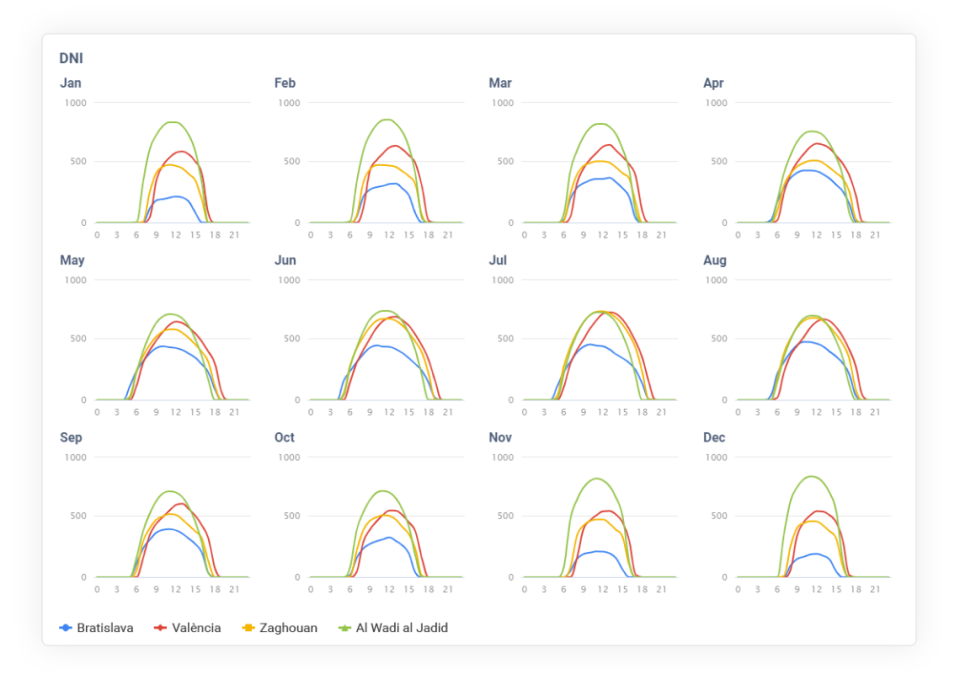Click the 0 axis label in the Sep chart
The width and height of the screenshot is (960, 691).
click(x=83, y=576)
